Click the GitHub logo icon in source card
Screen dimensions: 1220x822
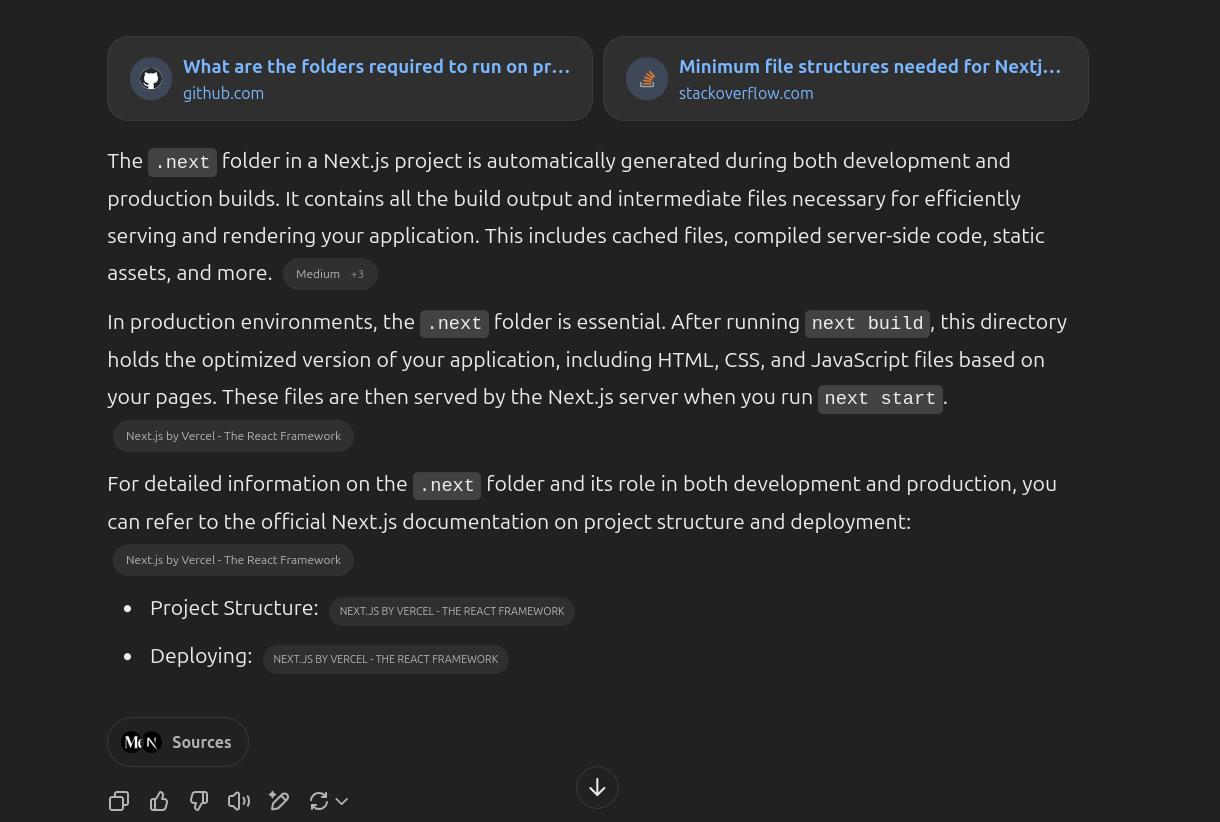[x=151, y=79]
